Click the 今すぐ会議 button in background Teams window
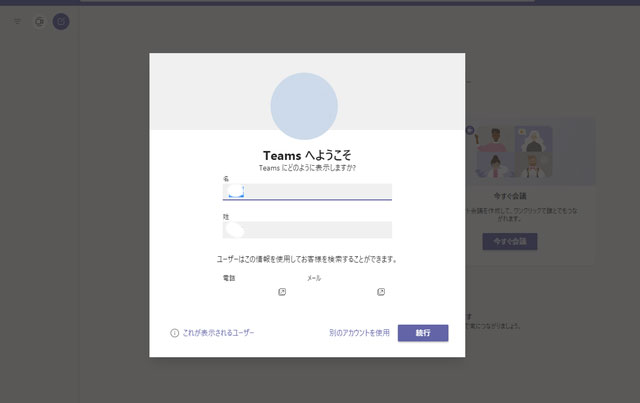 [x=510, y=241]
